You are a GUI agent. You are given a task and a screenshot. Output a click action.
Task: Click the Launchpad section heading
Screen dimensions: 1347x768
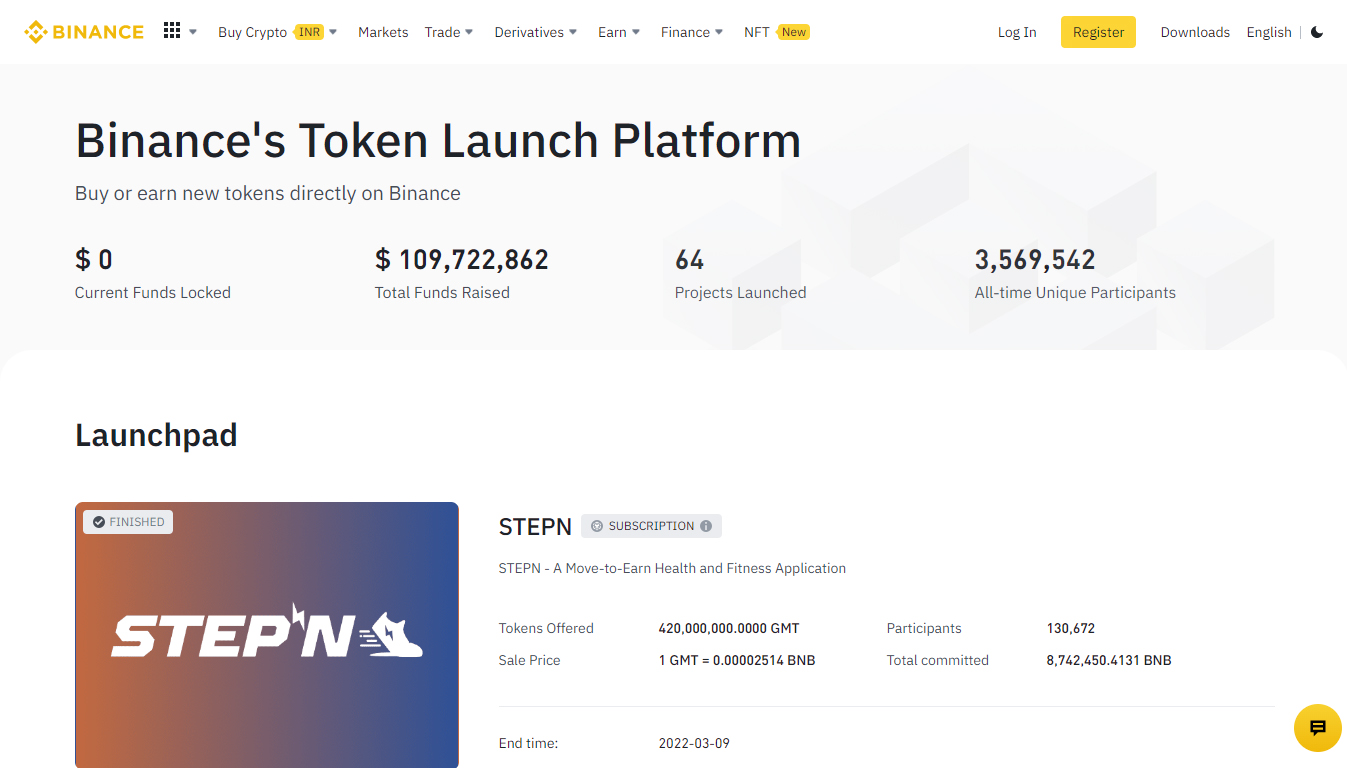[x=156, y=435]
